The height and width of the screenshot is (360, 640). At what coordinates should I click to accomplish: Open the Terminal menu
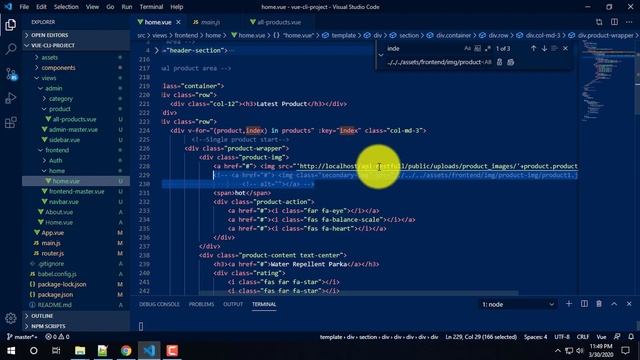tap(151, 7)
